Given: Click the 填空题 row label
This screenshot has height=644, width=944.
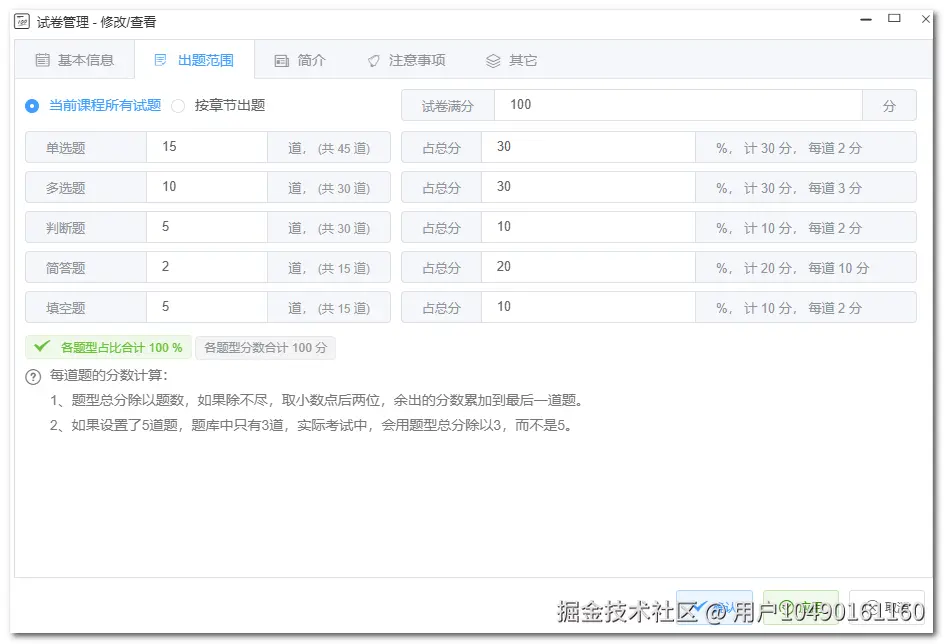Looking at the screenshot, I should coord(66,308).
